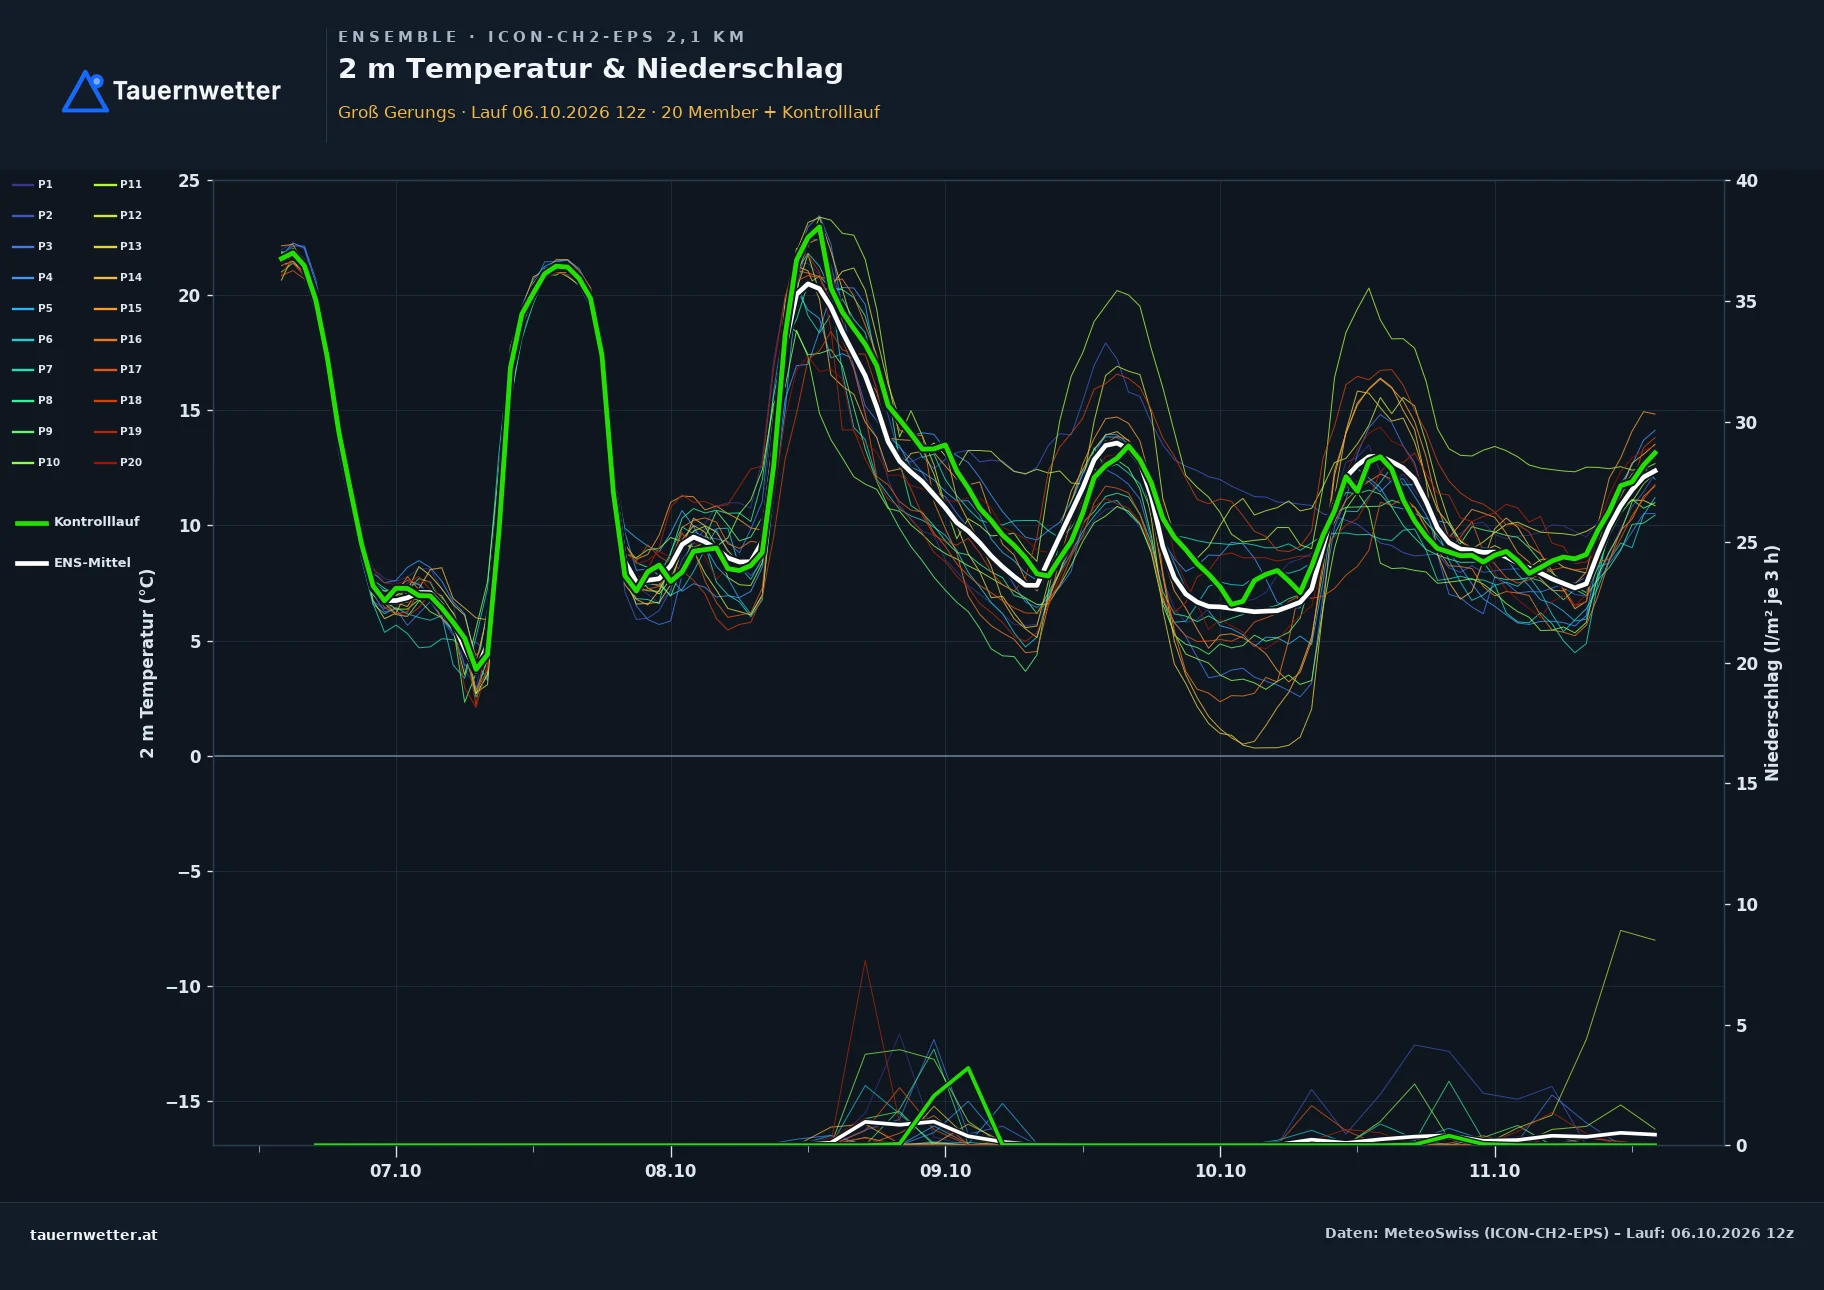Viewport: 1824px width, 1290px height.
Task: Pick the P4 legend entry
Action: tap(33, 277)
